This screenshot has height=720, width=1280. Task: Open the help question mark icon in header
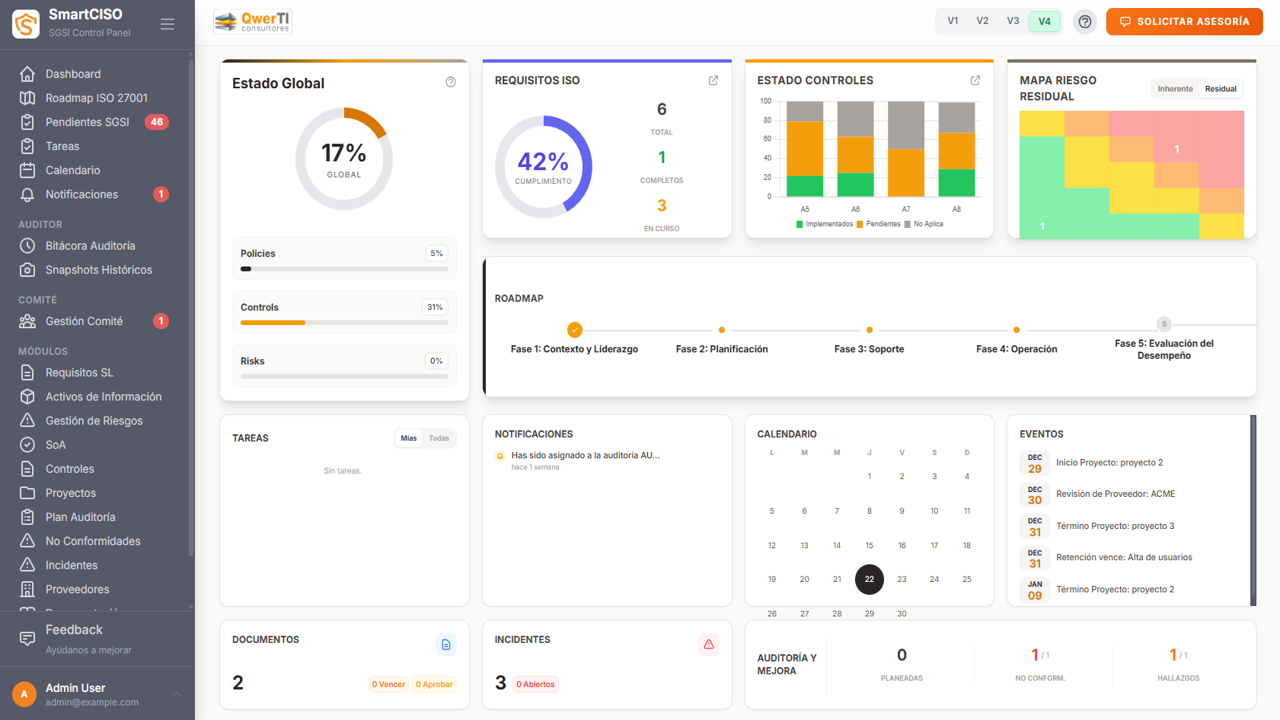point(1085,22)
